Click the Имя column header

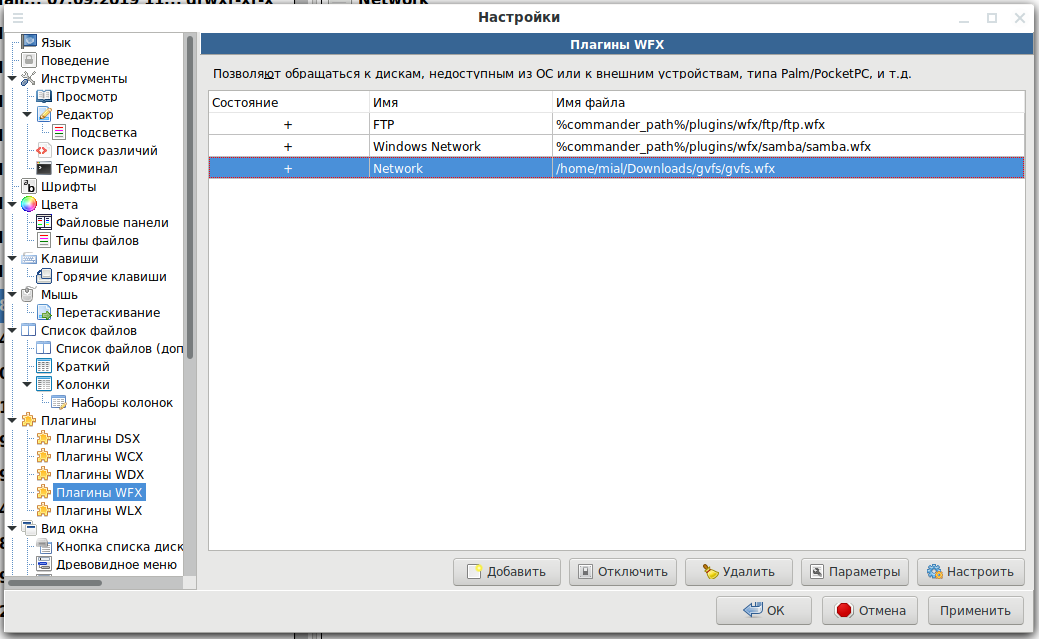tap(461, 102)
